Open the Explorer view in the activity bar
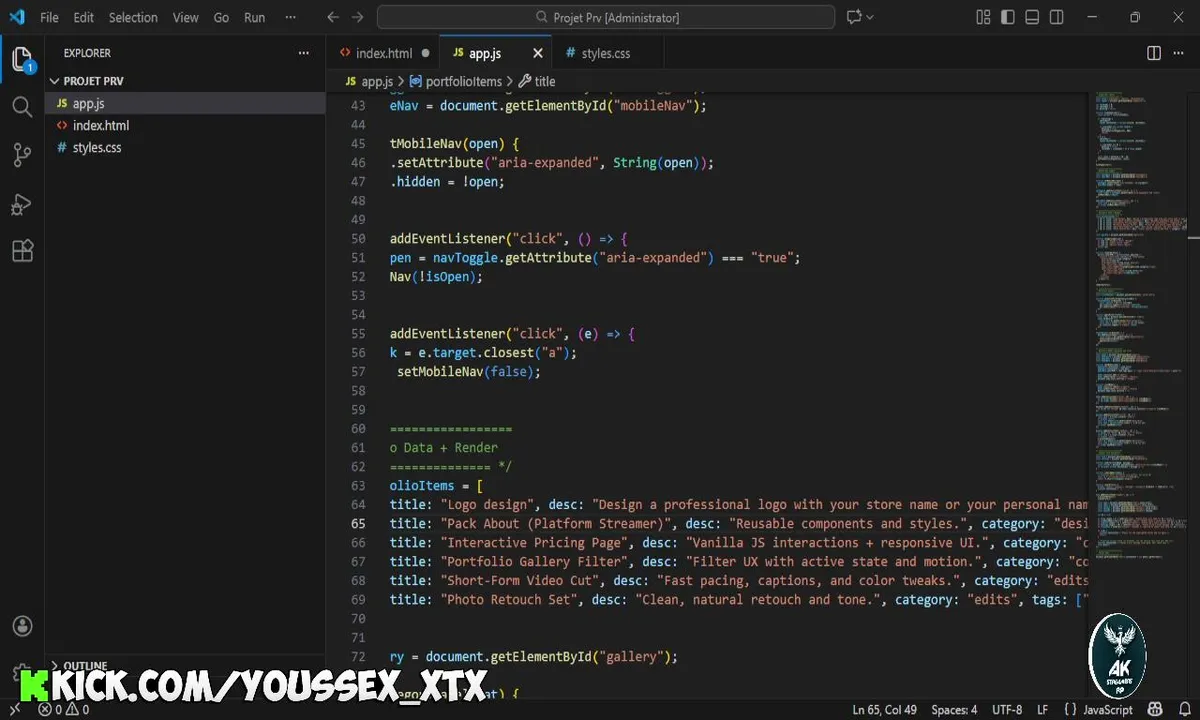Viewport: 1200px width, 720px height. click(22, 59)
